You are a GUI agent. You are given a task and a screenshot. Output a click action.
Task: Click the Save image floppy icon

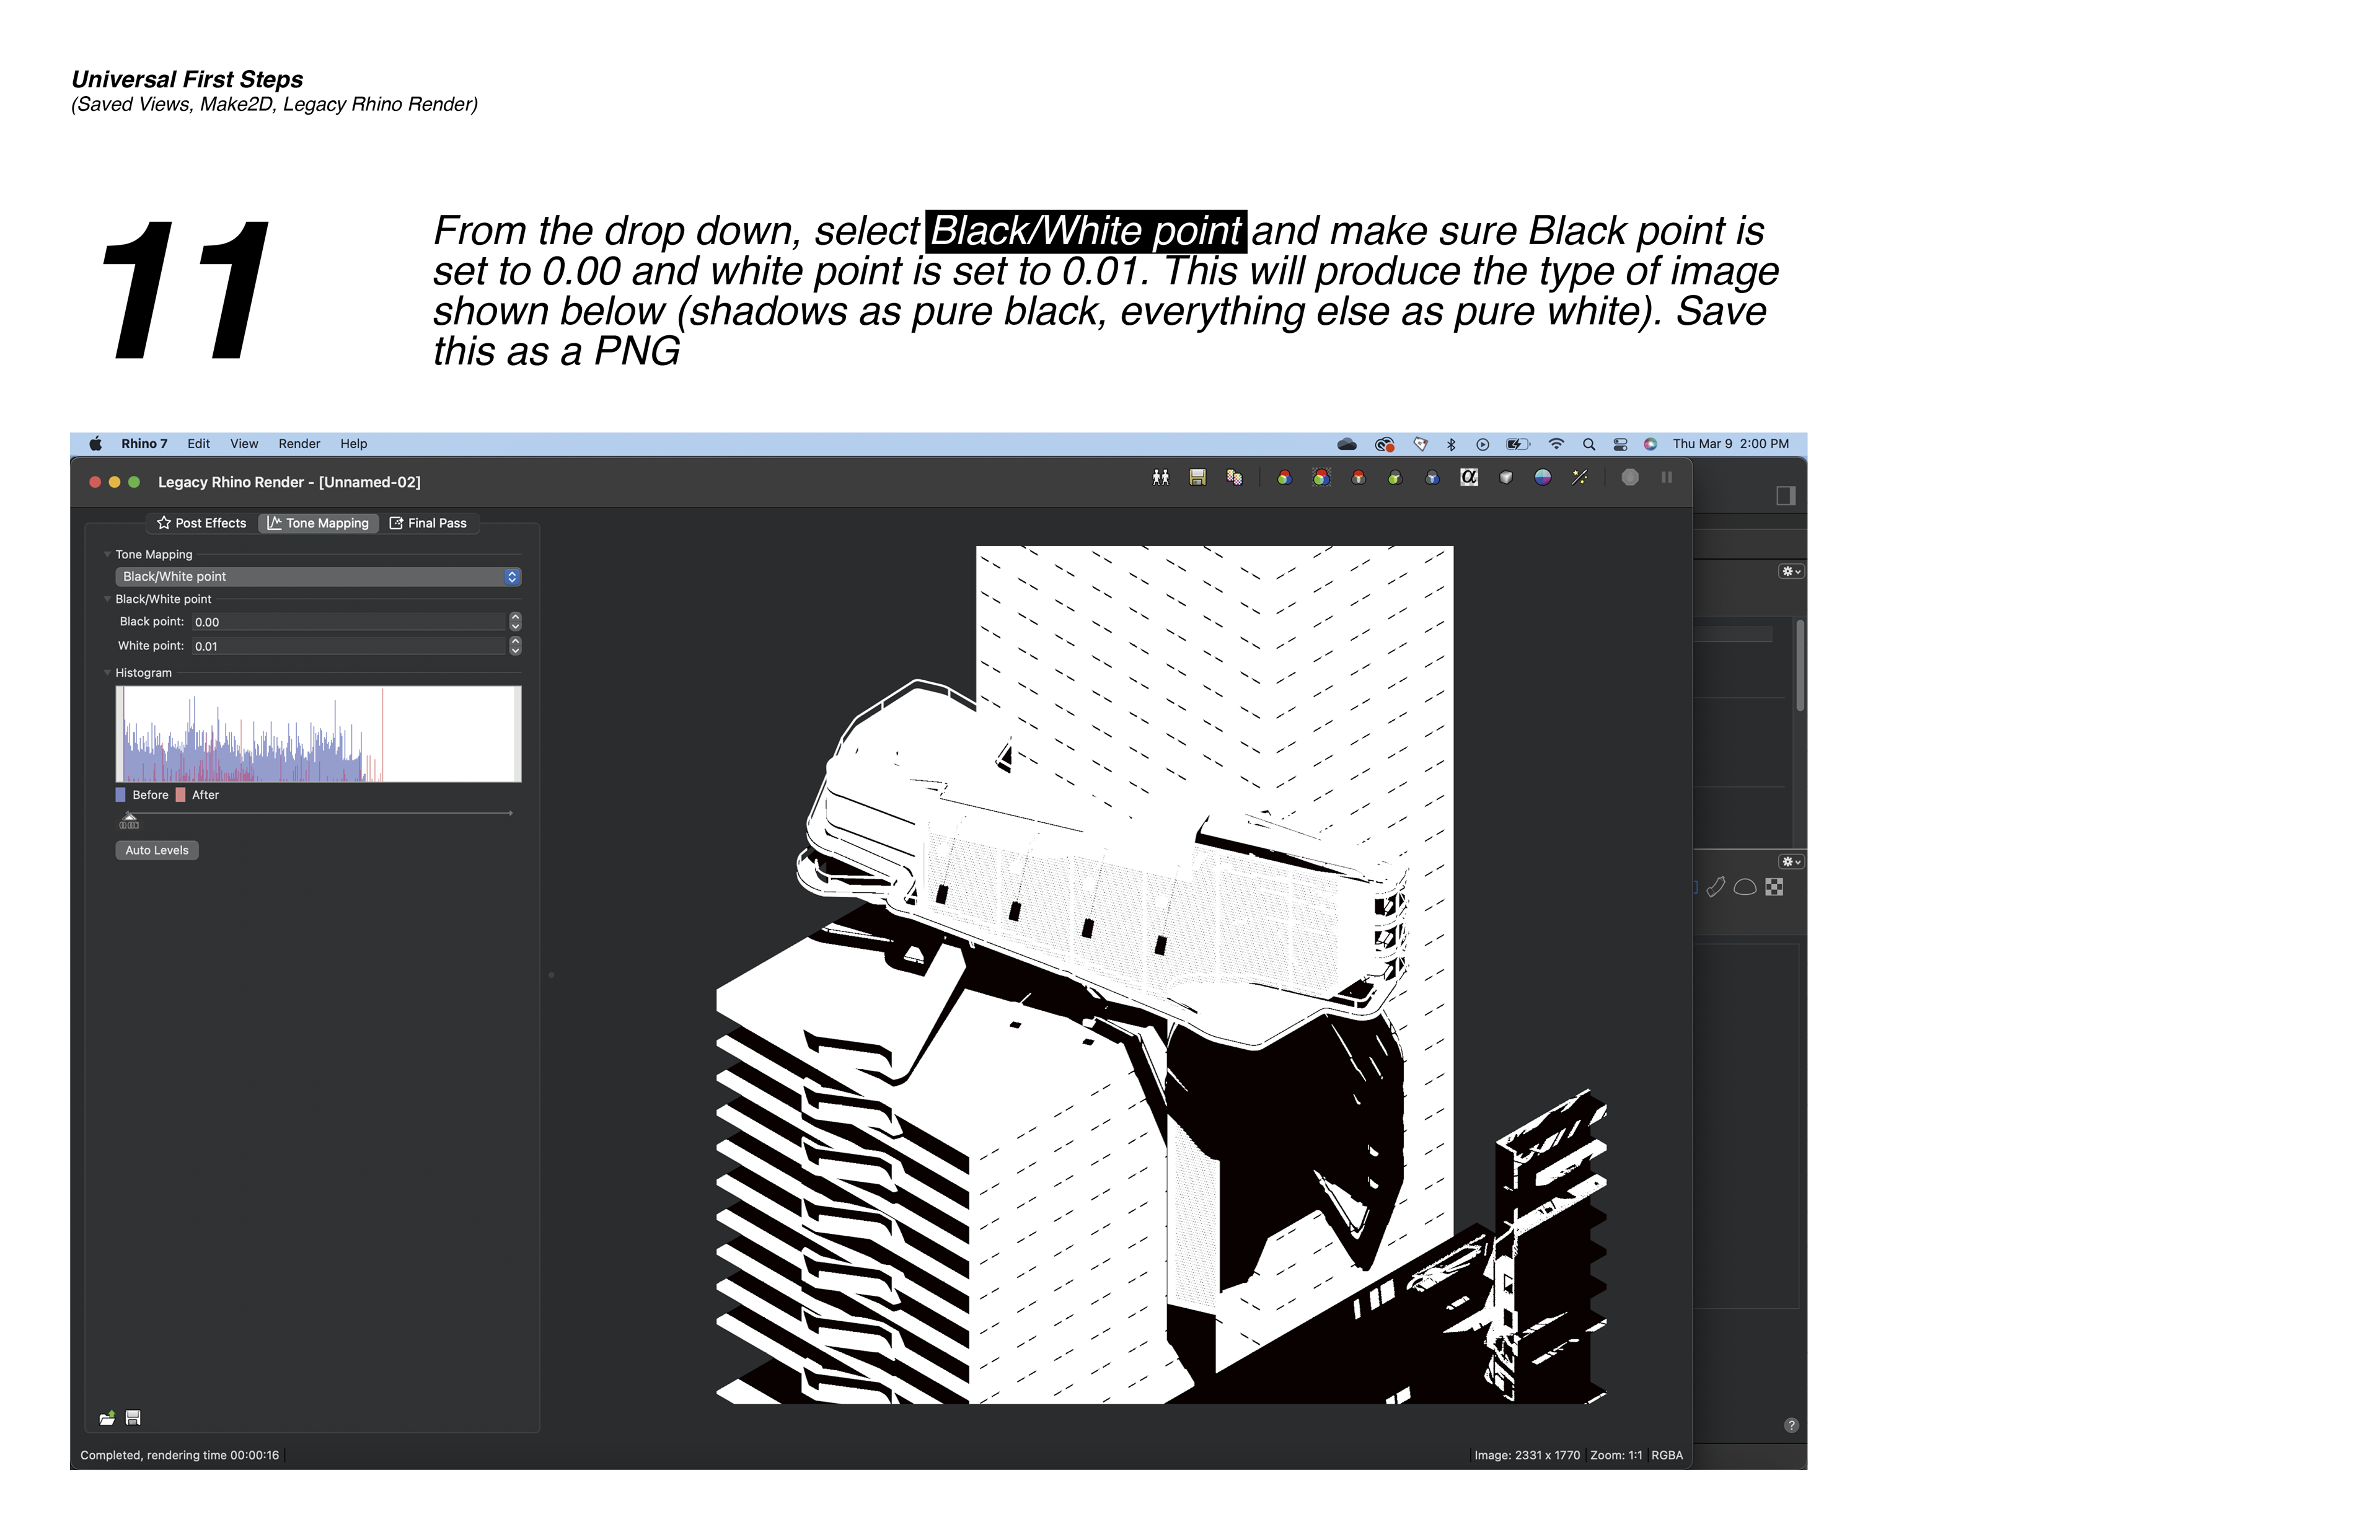pos(1197,478)
